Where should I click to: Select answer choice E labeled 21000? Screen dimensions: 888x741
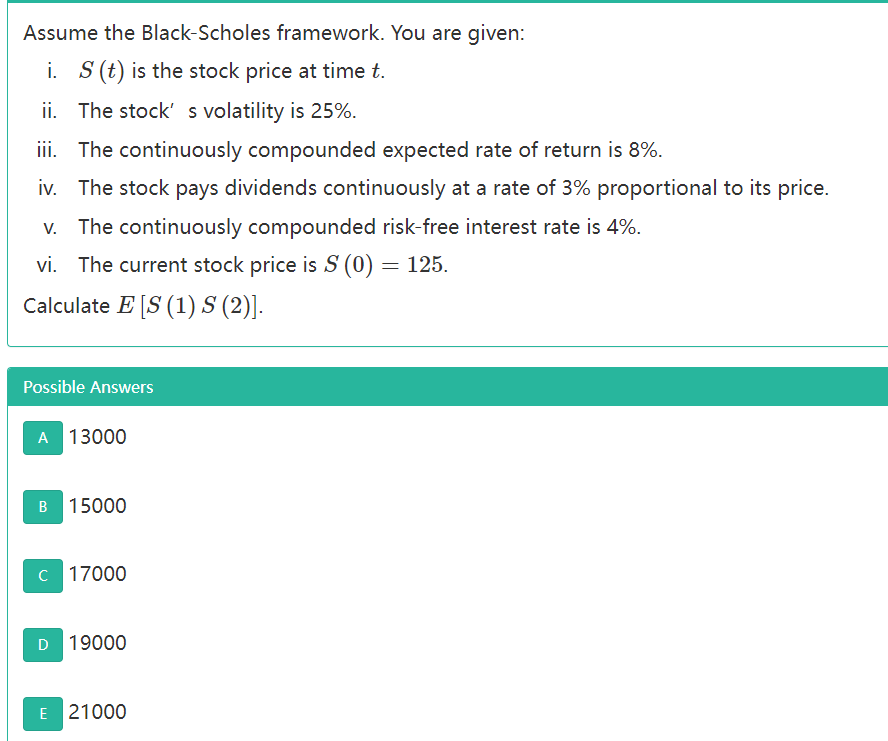97,712
